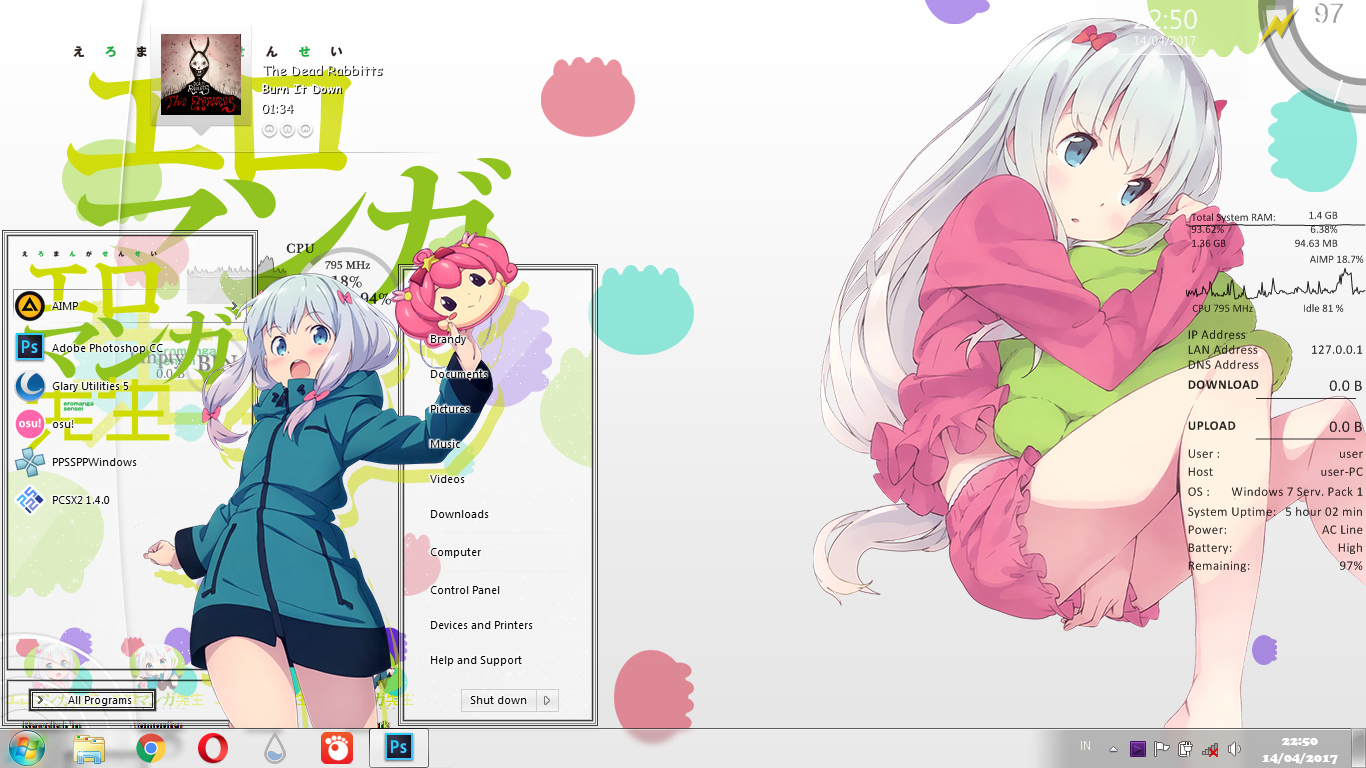The height and width of the screenshot is (768, 1366).
Task: Click the '127.0.0.1' LAN address value
Action: 1337,350
